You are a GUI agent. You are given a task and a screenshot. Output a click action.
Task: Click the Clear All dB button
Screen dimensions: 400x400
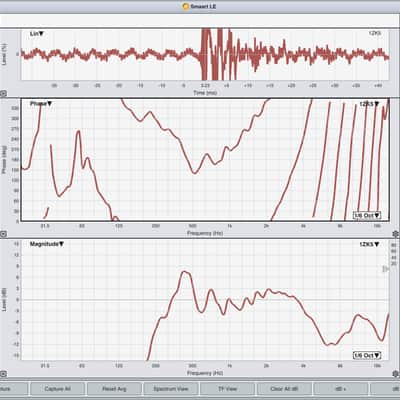click(x=284, y=389)
